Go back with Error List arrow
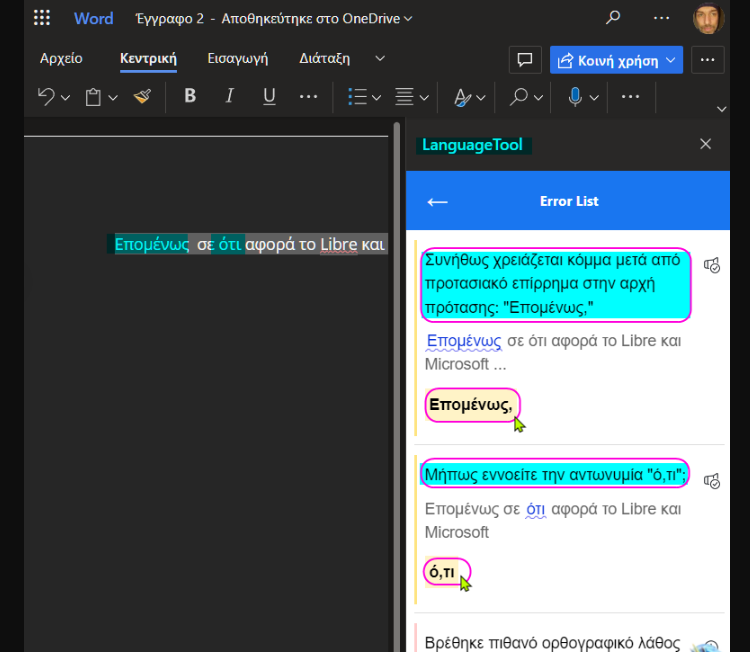 (437, 202)
